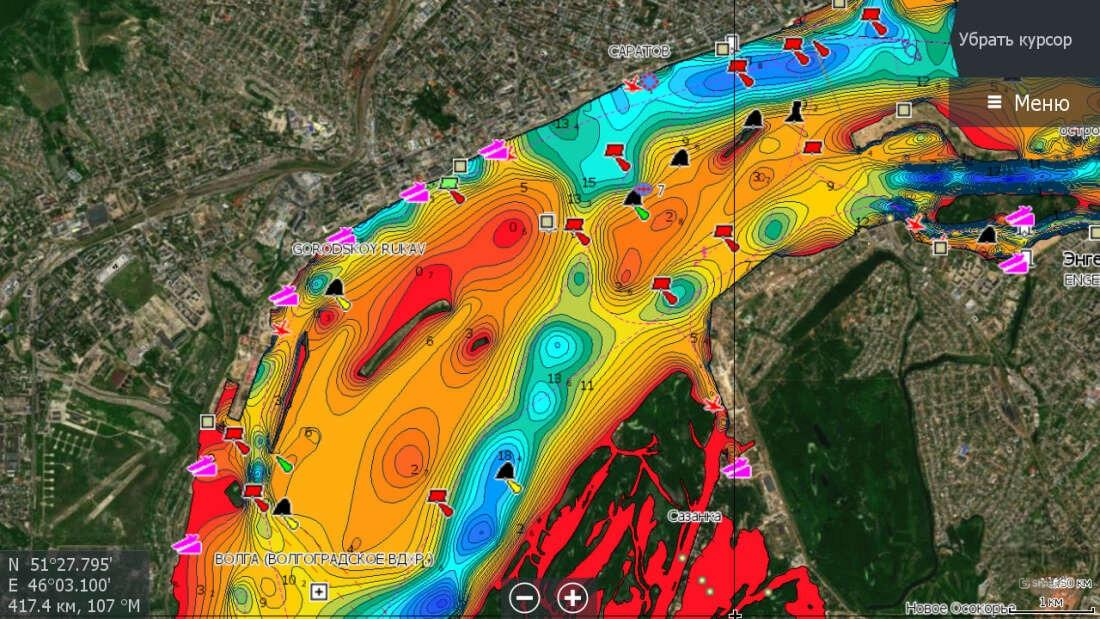Select the green flag buoy on Saratov shore

(448, 184)
